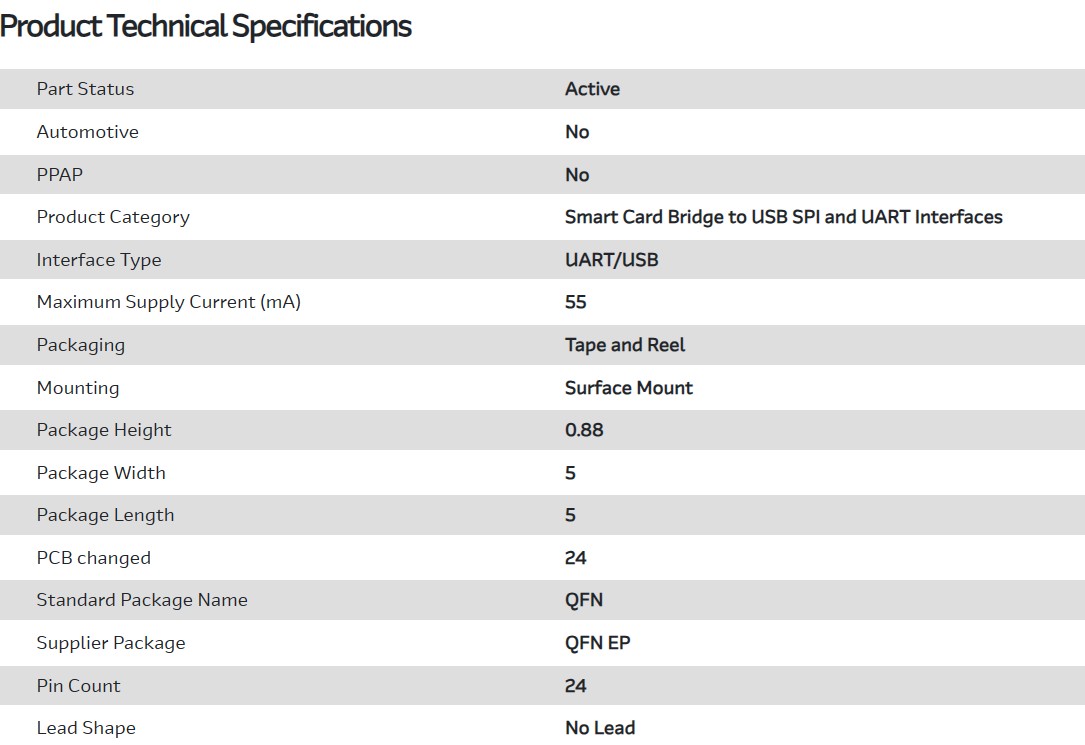Click the Package Height value 0.88
Image resolution: width=1085 pixels, height=745 pixels.
[x=584, y=430]
